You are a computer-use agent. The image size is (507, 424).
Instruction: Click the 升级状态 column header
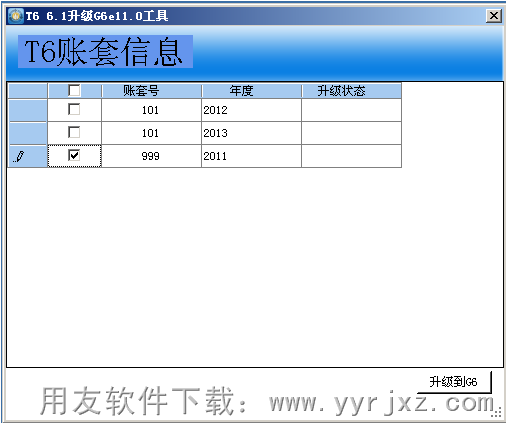click(352, 91)
